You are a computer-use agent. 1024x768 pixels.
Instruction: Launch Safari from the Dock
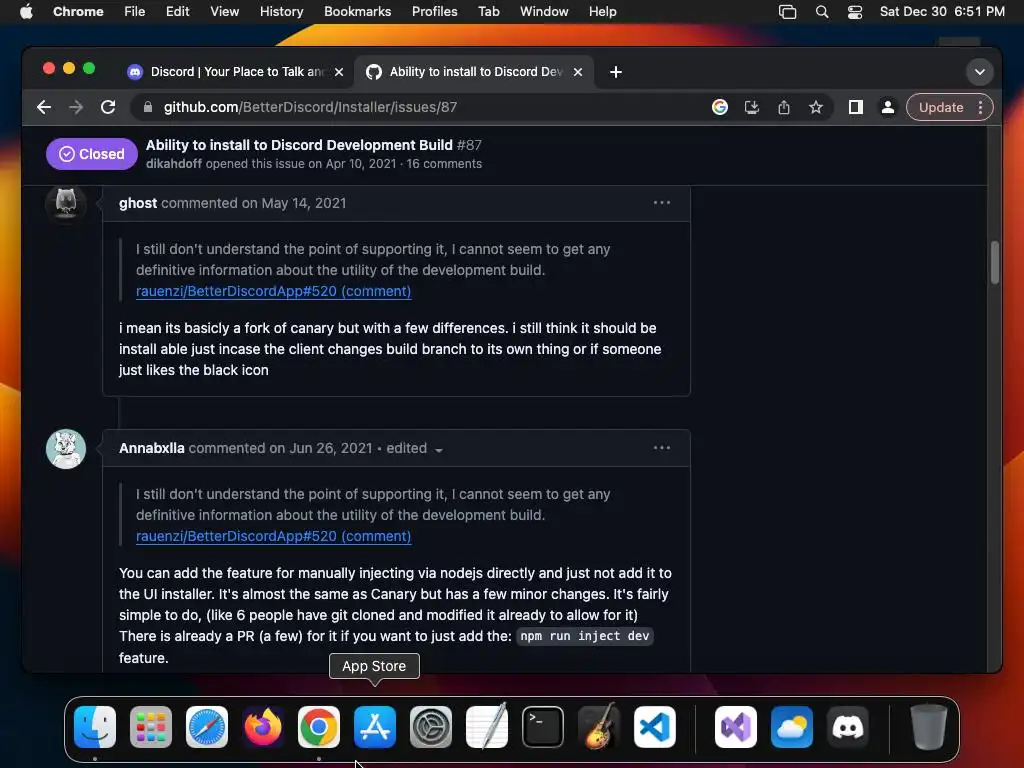(x=207, y=727)
